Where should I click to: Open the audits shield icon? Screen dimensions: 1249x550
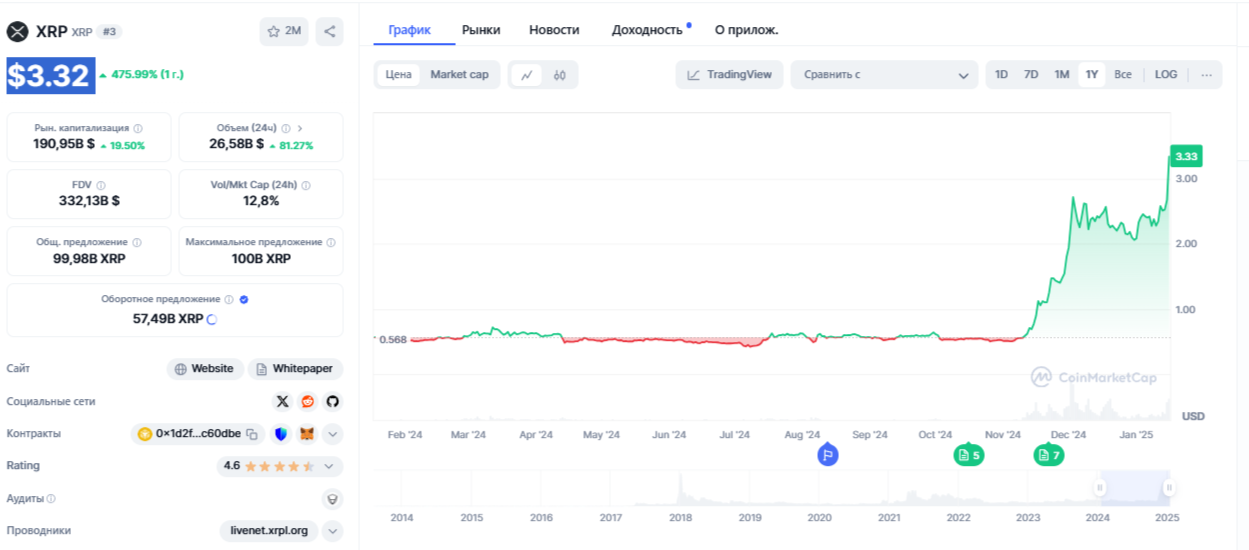[x=332, y=498]
